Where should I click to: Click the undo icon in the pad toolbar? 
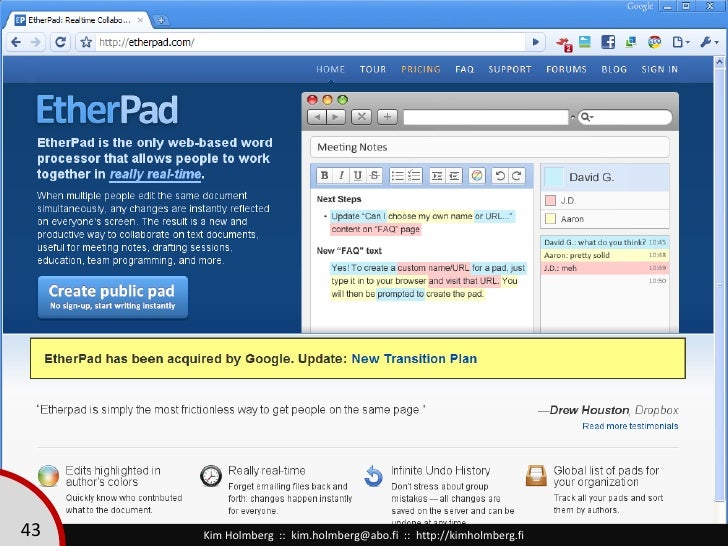500,175
